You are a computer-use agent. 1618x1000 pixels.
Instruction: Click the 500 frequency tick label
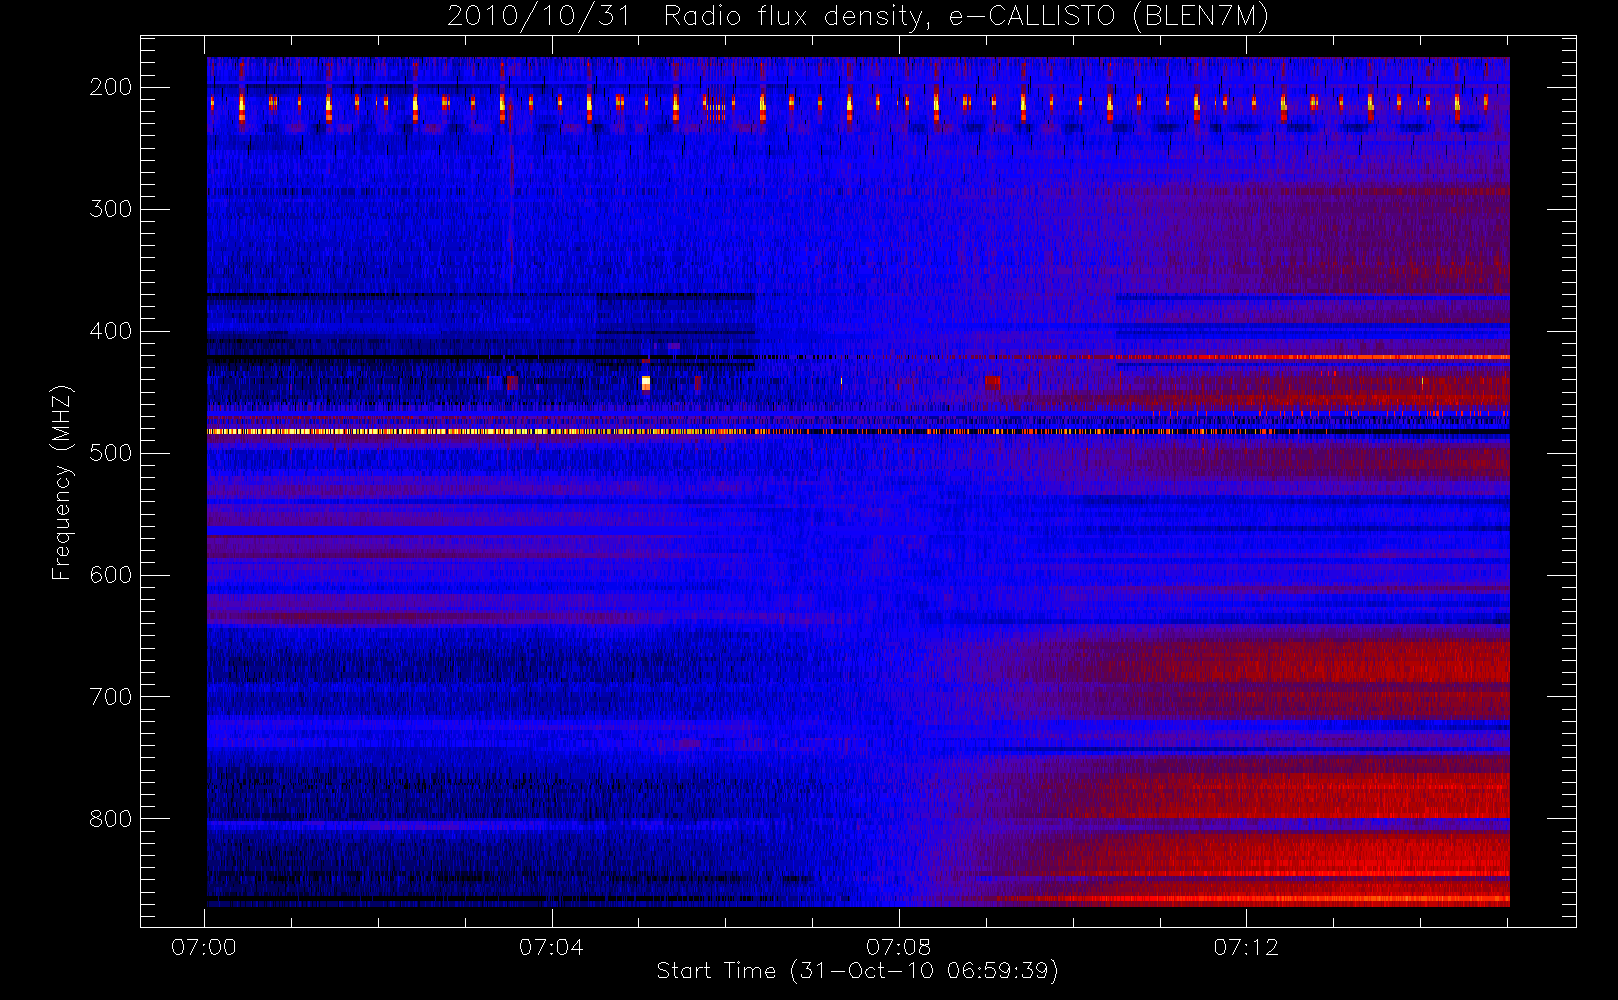click(x=110, y=453)
